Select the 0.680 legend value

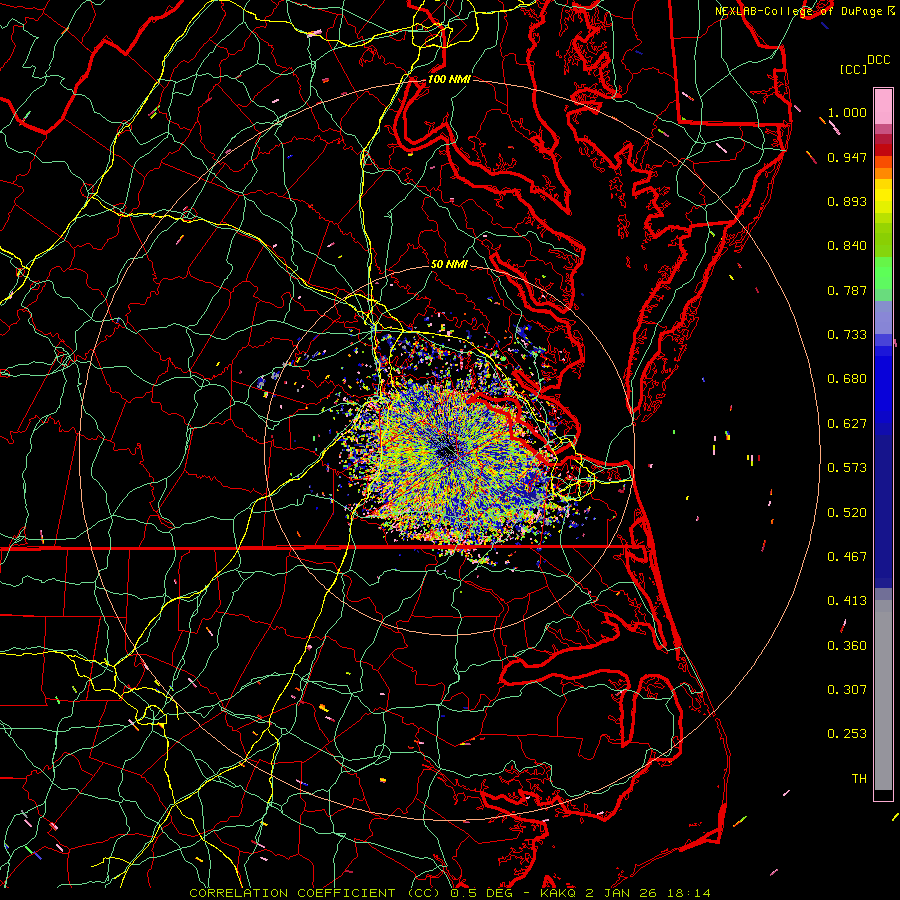point(847,379)
